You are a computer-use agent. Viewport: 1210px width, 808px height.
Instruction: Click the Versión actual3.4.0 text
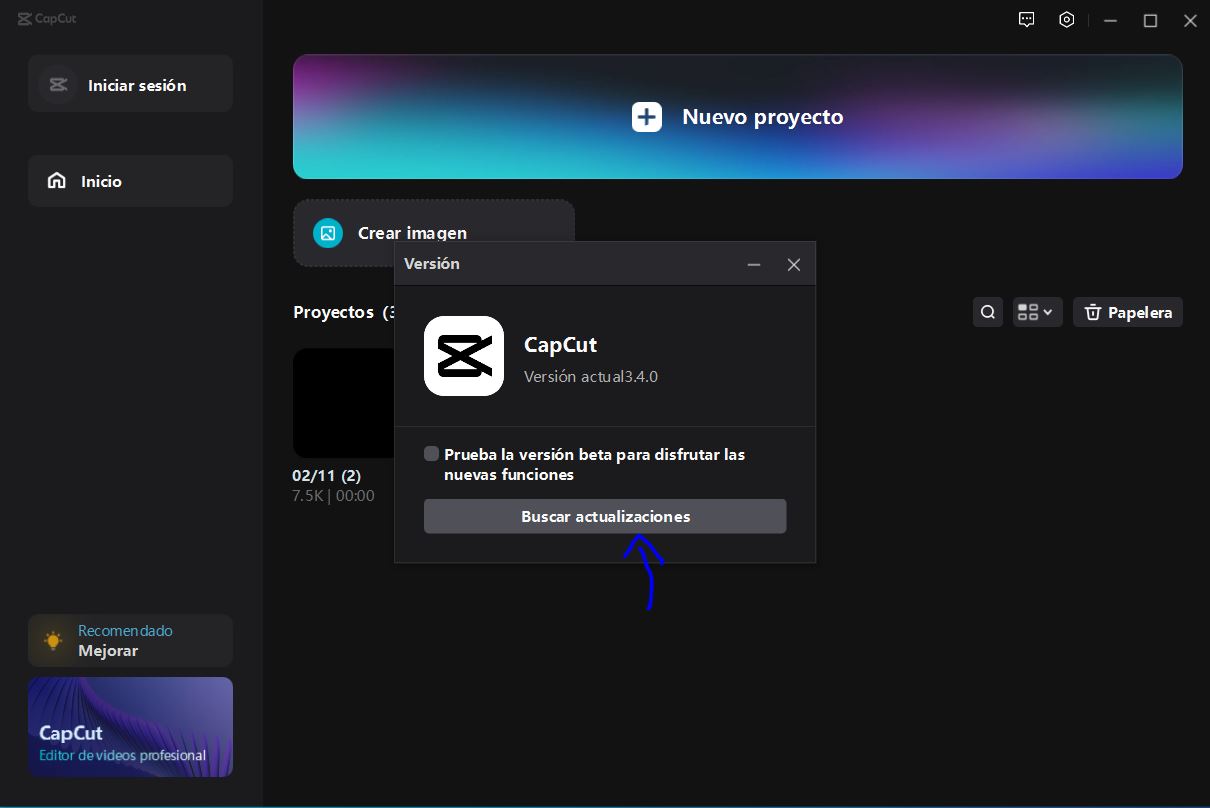(591, 377)
